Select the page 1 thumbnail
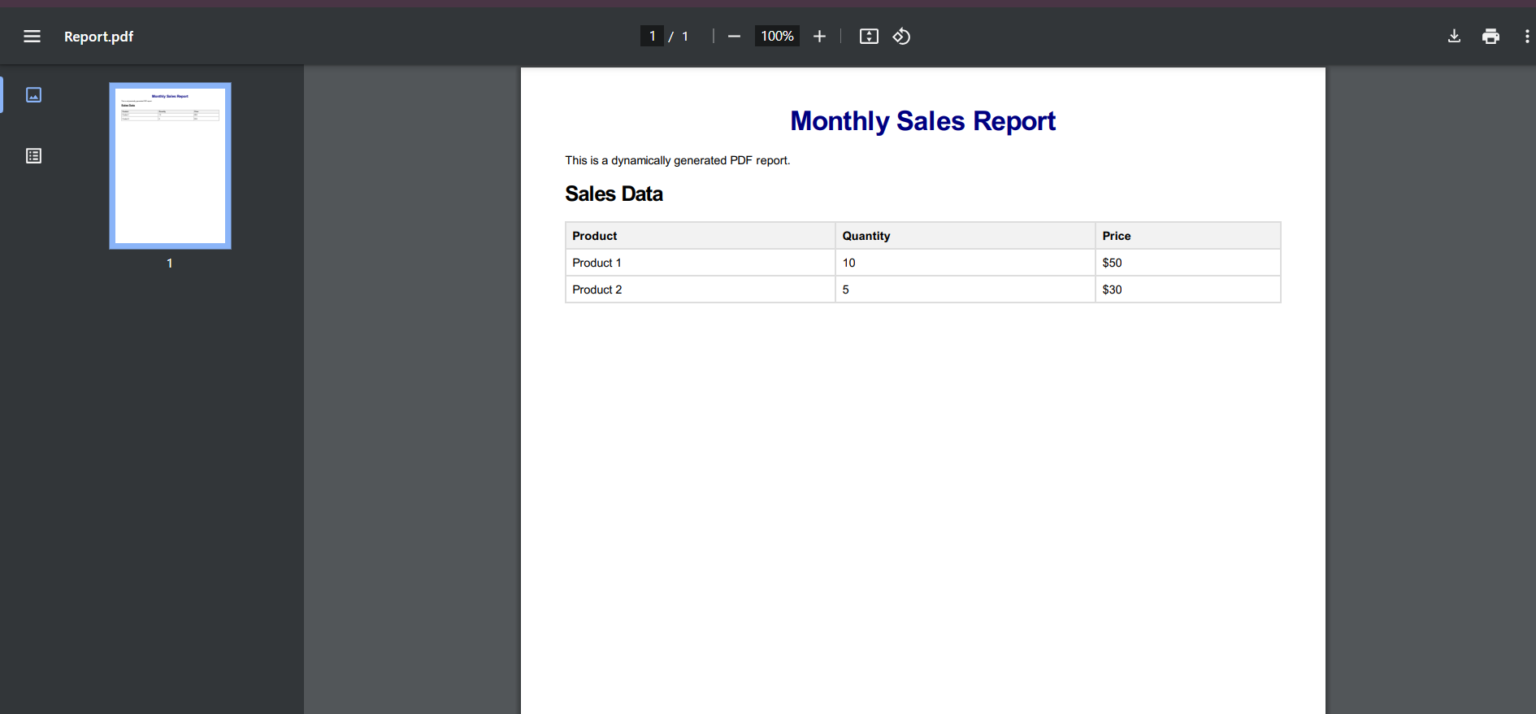The width and height of the screenshot is (1536, 714). (x=169, y=165)
